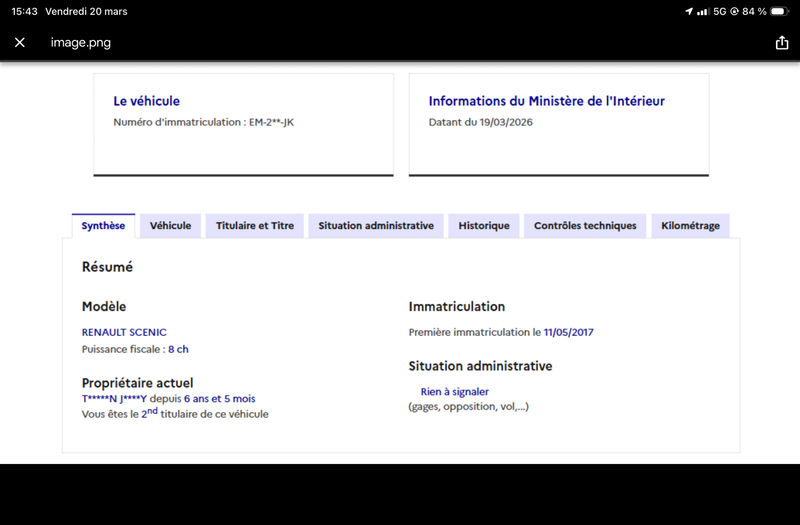Tap the image.png file title
Viewport: 800px width, 525px height.
tap(81, 42)
